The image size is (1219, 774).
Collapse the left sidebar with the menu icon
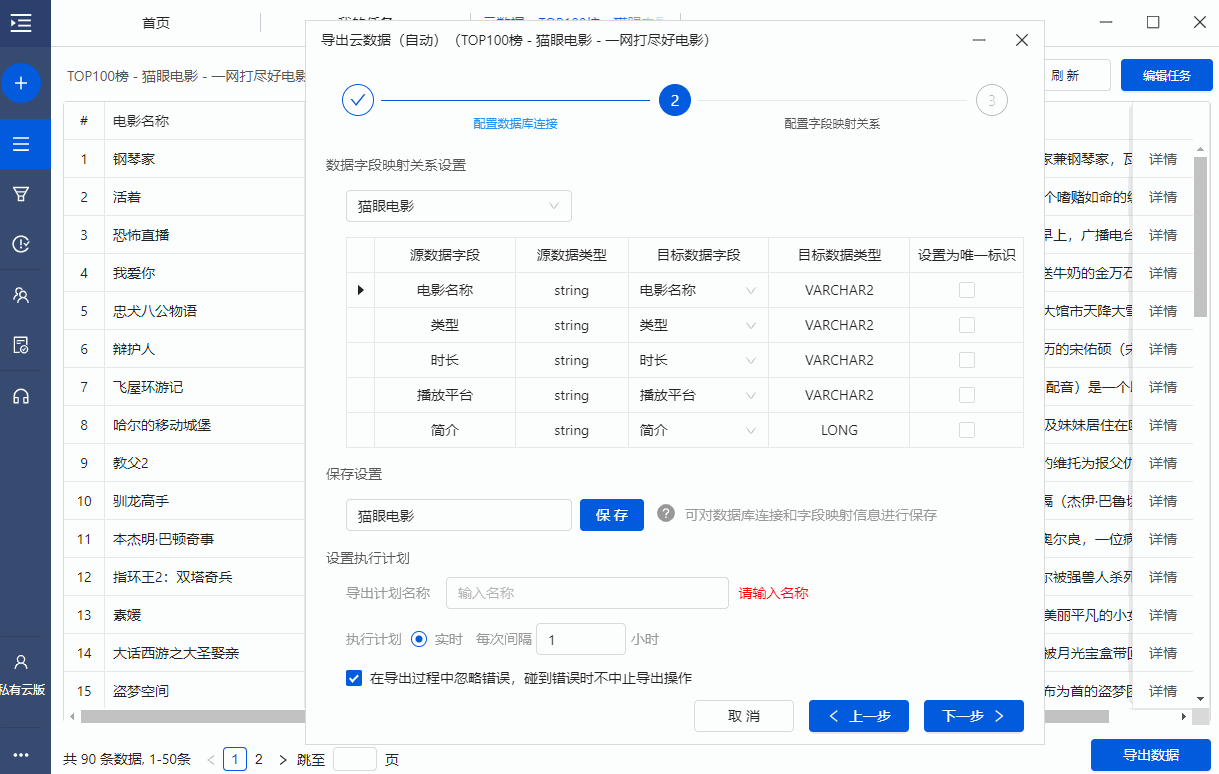pyautogui.click(x=21, y=23)
